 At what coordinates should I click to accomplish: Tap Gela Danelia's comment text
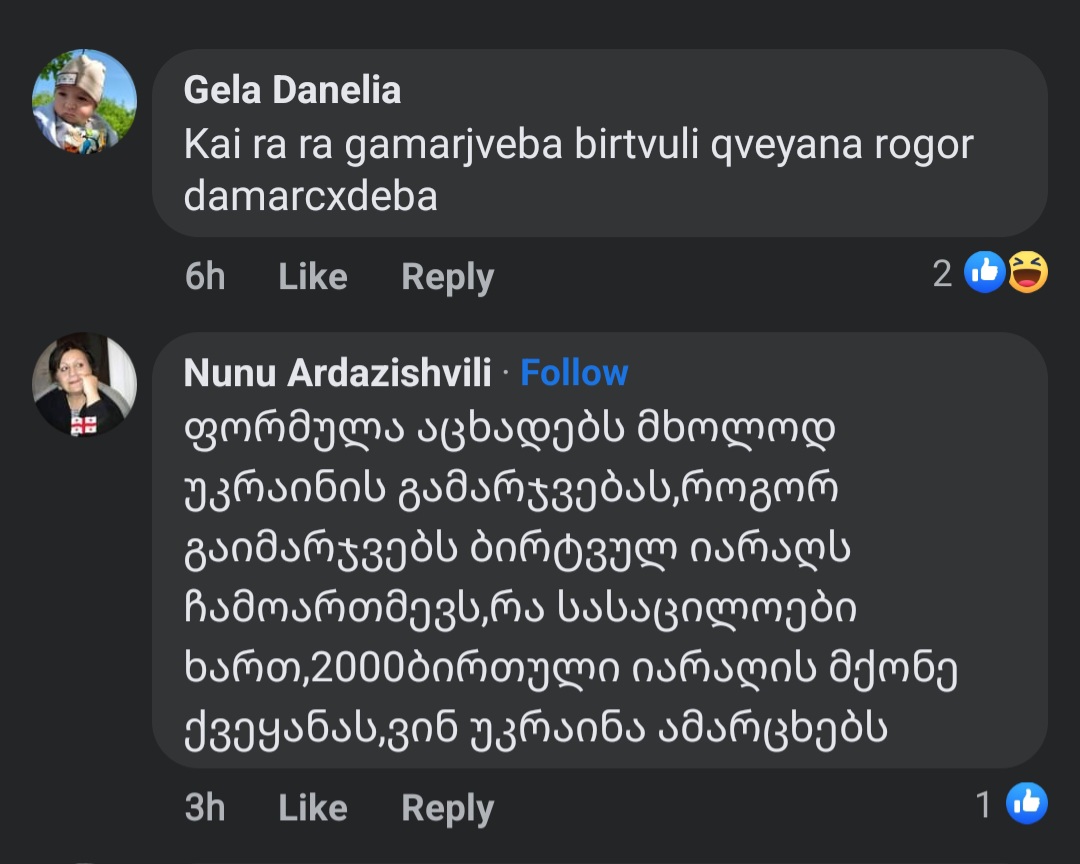pyautogui.click(x=577, y=170)
